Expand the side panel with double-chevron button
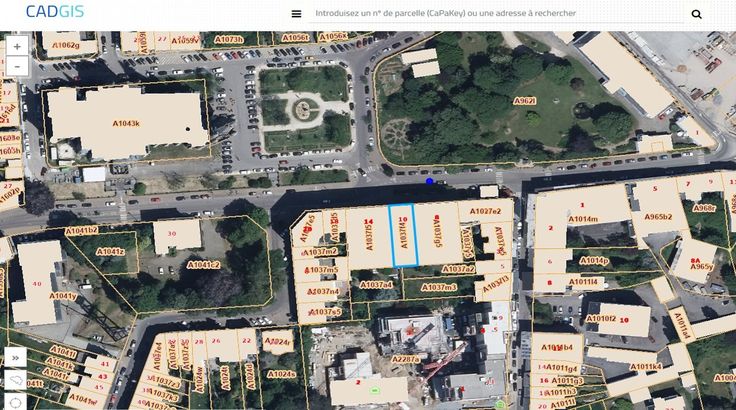Screen dimensions: 736x410 16,357
